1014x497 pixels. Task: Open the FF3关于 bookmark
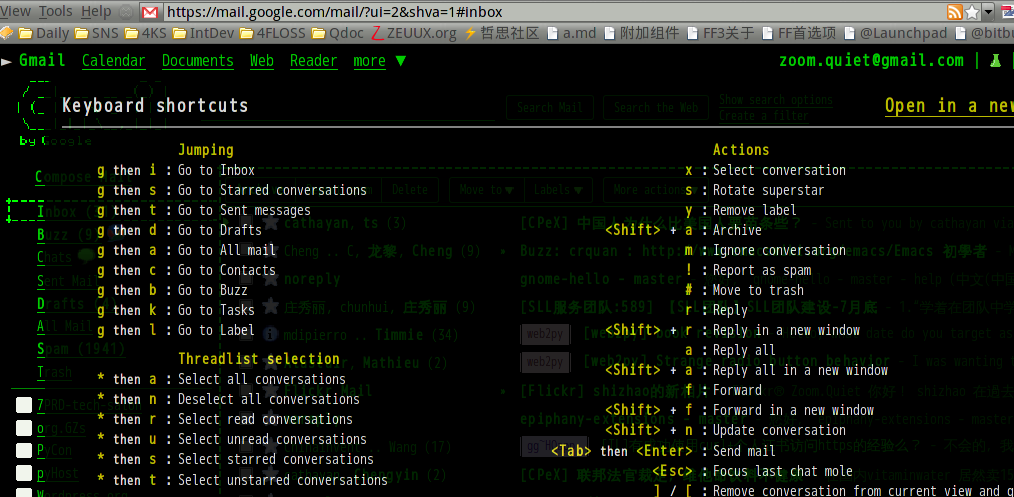[720, 33]
